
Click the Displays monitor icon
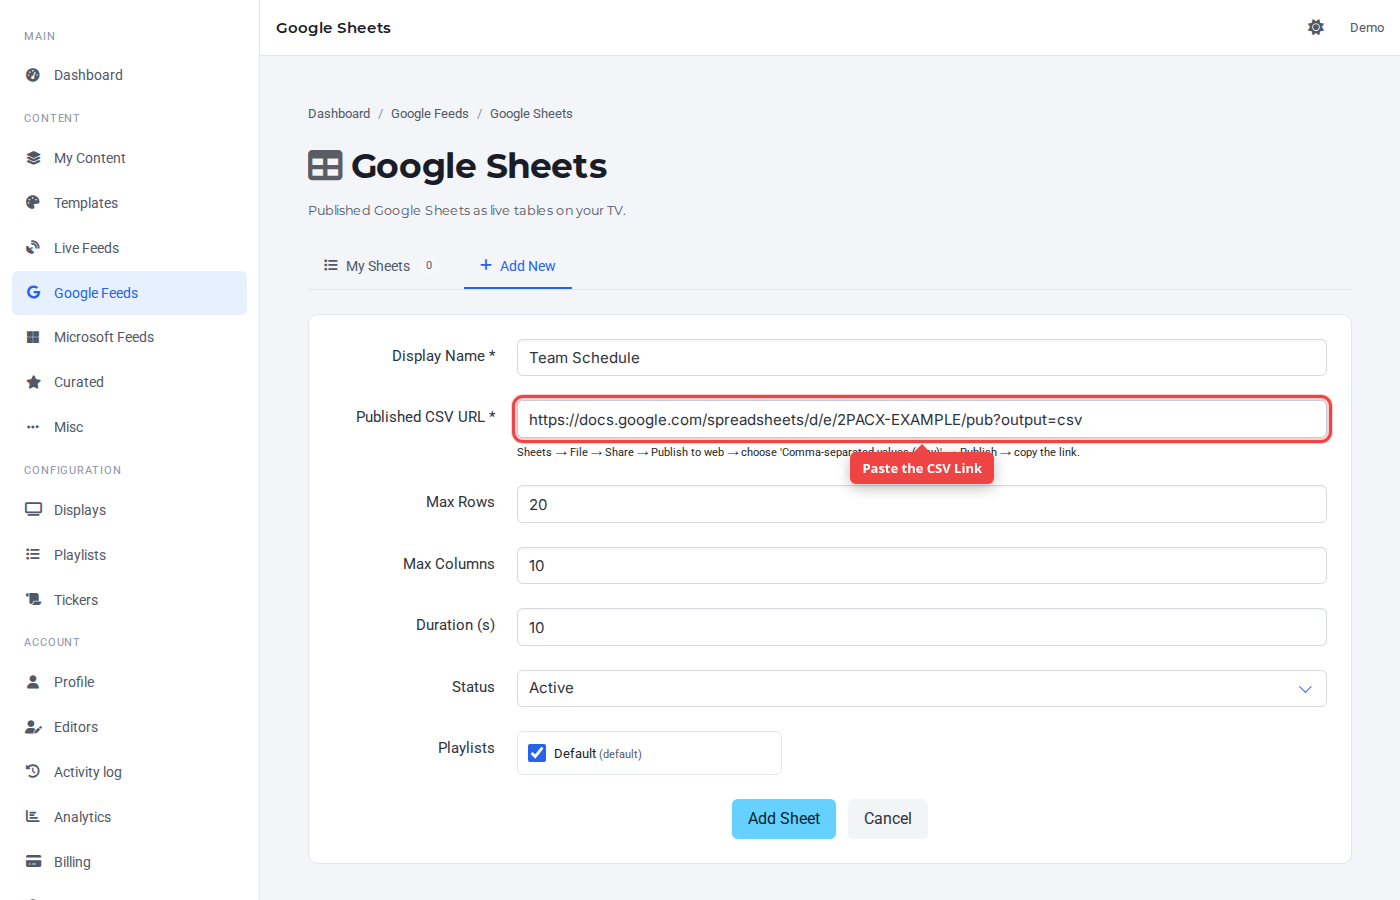33,510
